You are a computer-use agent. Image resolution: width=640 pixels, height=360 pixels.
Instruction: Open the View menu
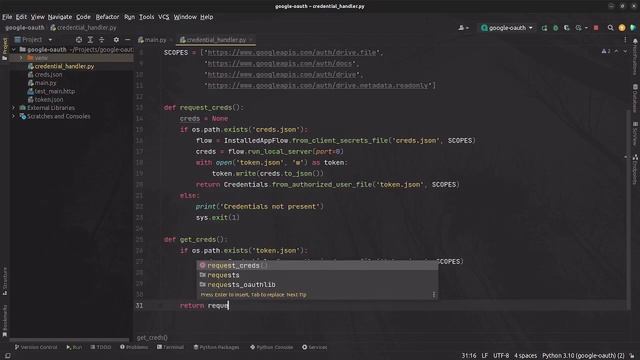38,17
